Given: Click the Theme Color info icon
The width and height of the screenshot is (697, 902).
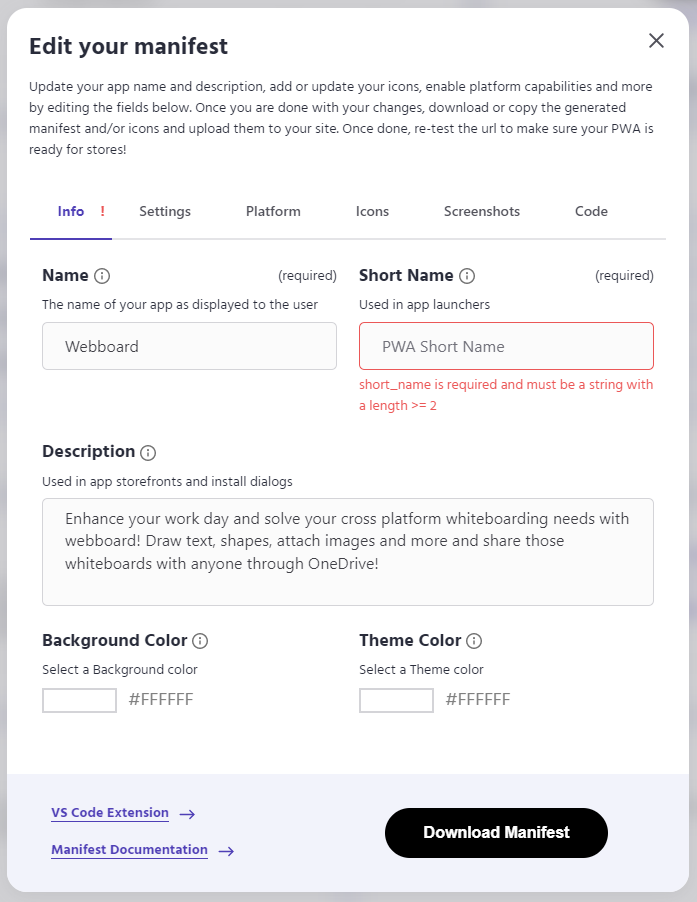Looking at the screenshot, I should point(474,641).
